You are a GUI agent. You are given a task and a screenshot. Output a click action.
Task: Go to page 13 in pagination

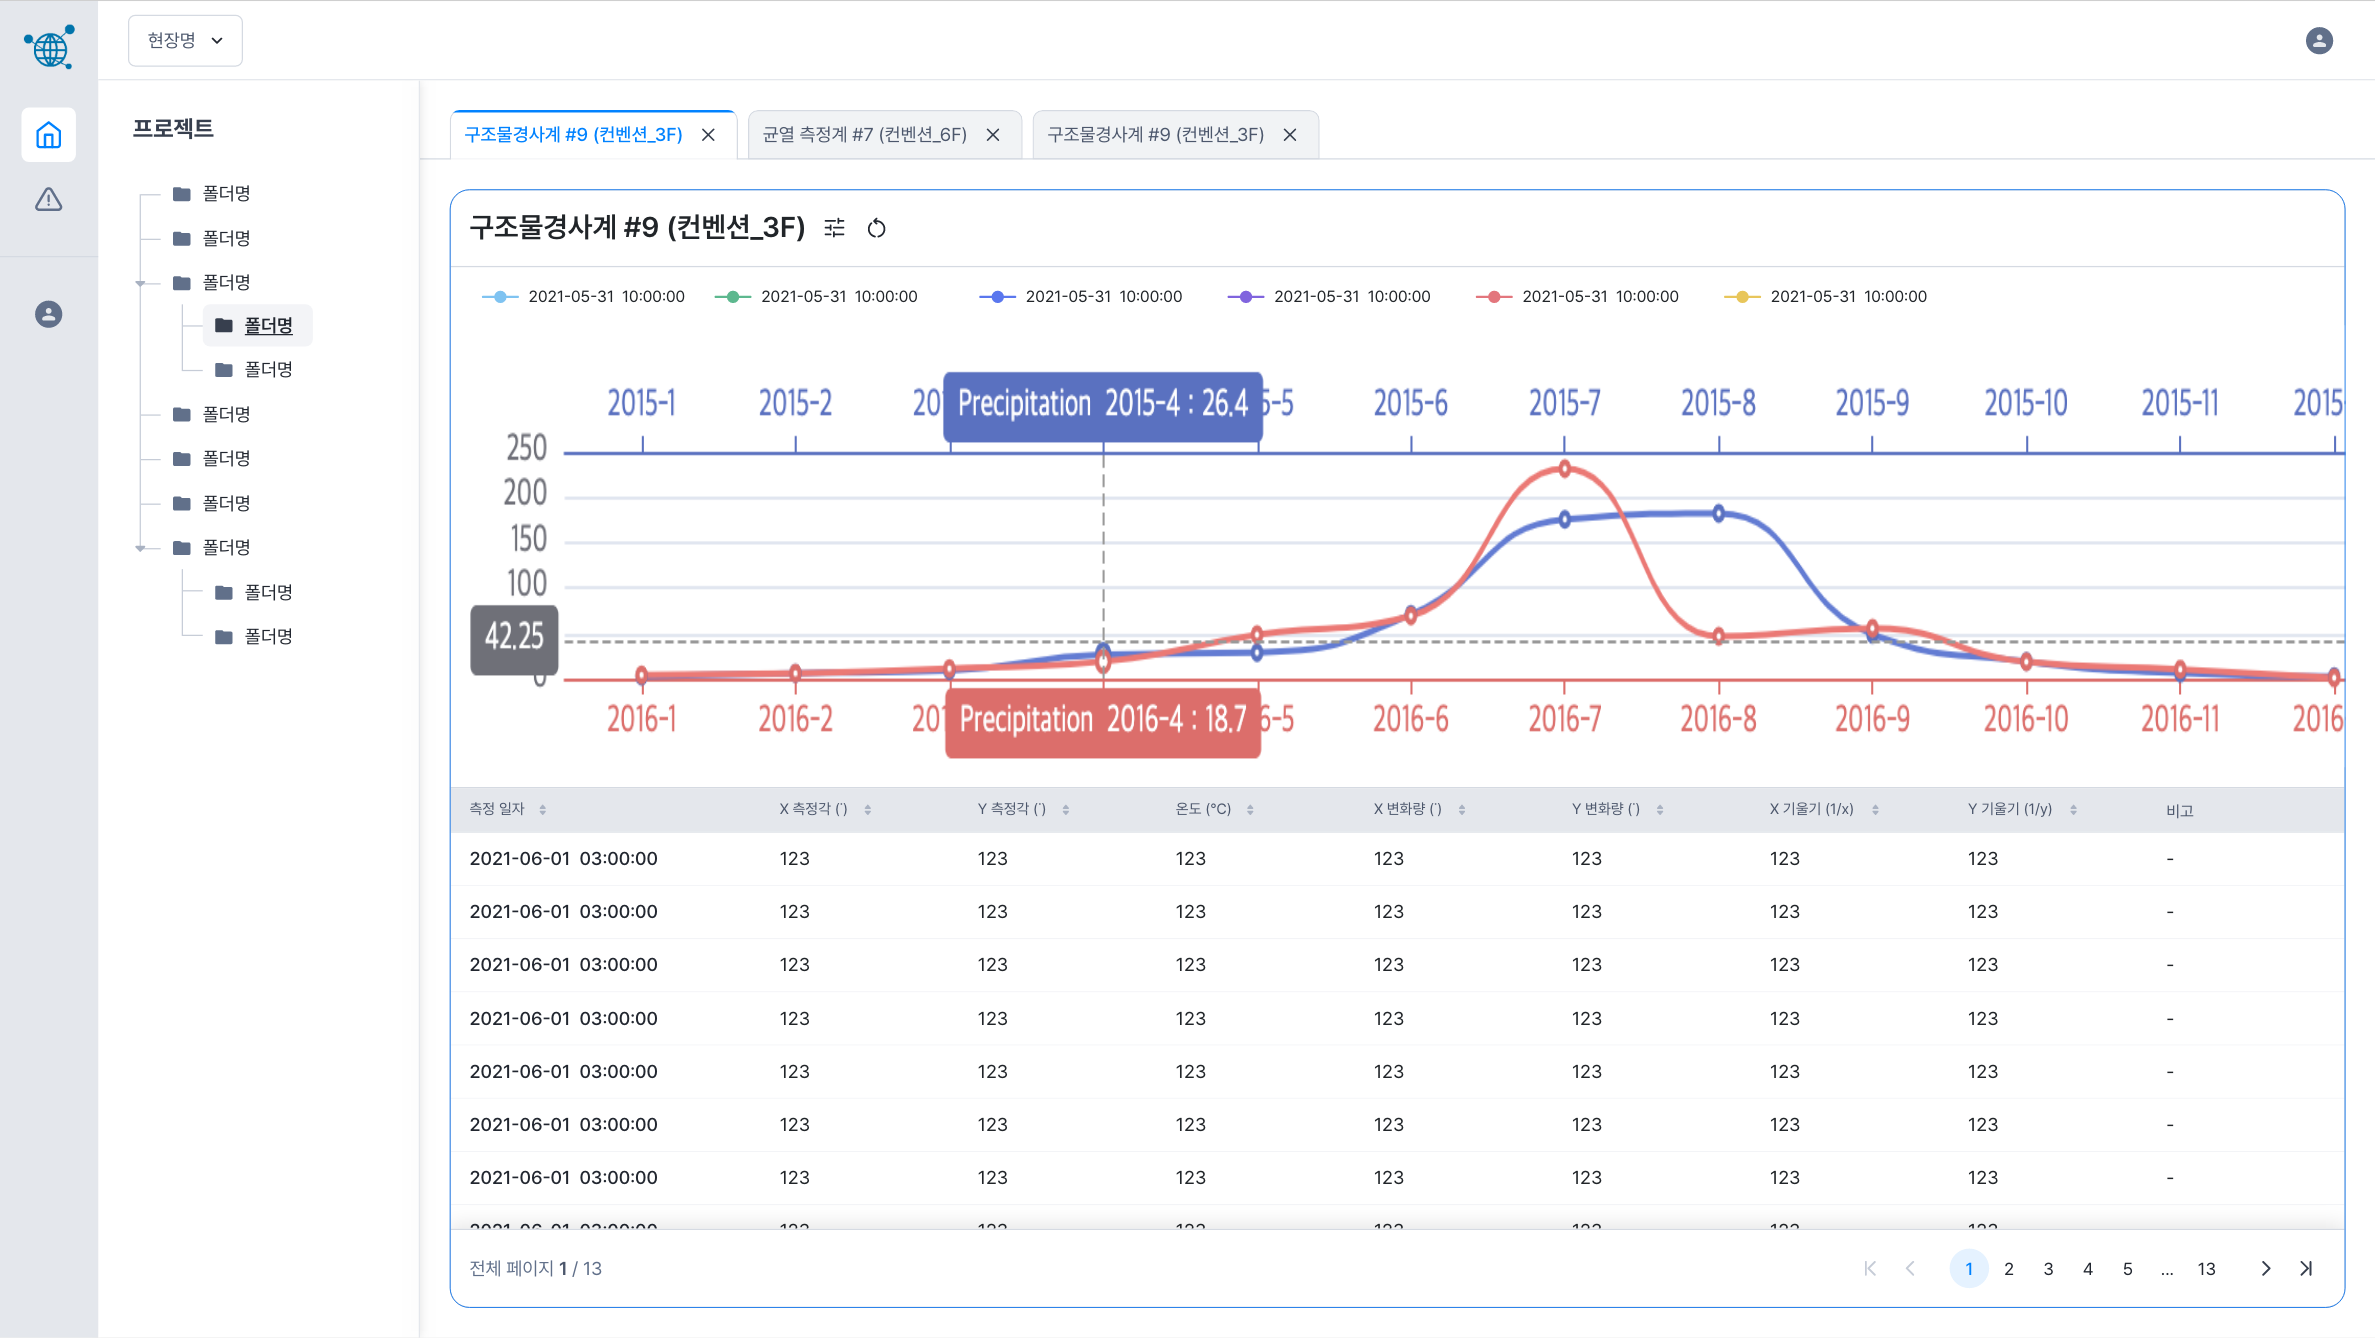(2206, 1268)
